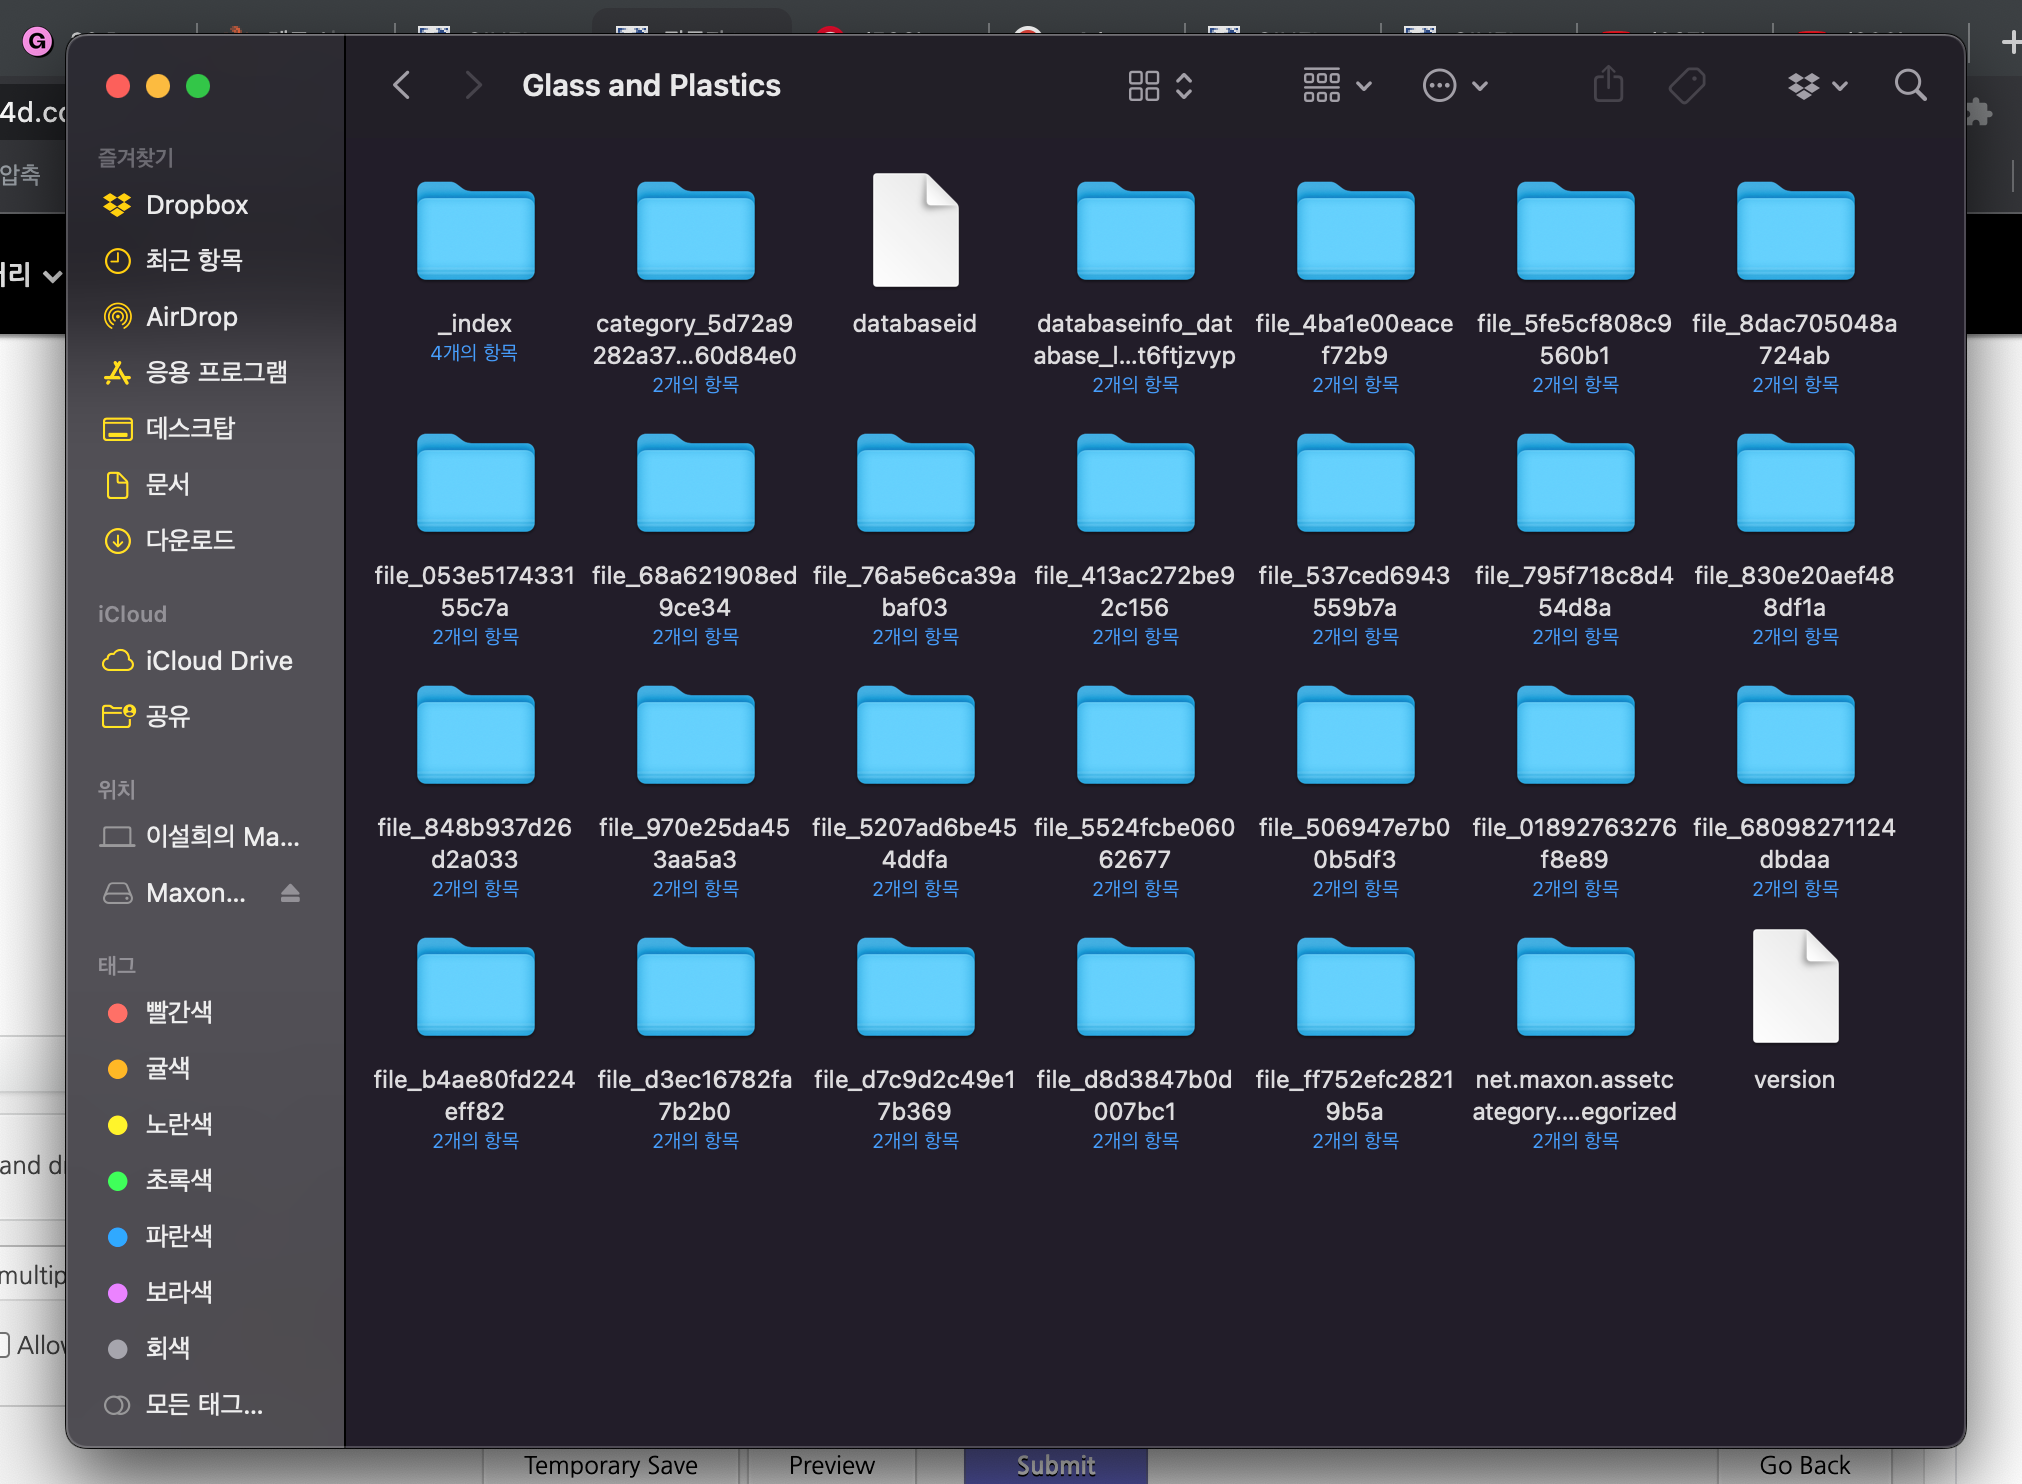Select folder file_970e25da453aa5a3
Screen dimensions: 2022x1484
(x=695, y=736)
